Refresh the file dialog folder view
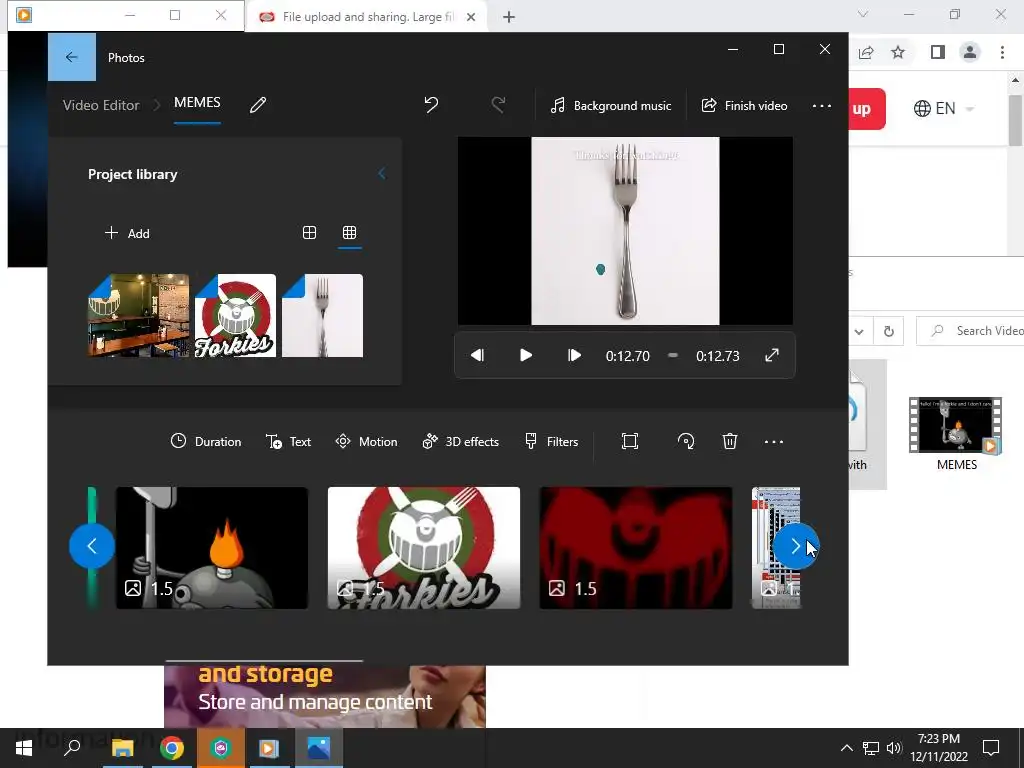Viewport: 1024px width, 768px height. point(888,331)
